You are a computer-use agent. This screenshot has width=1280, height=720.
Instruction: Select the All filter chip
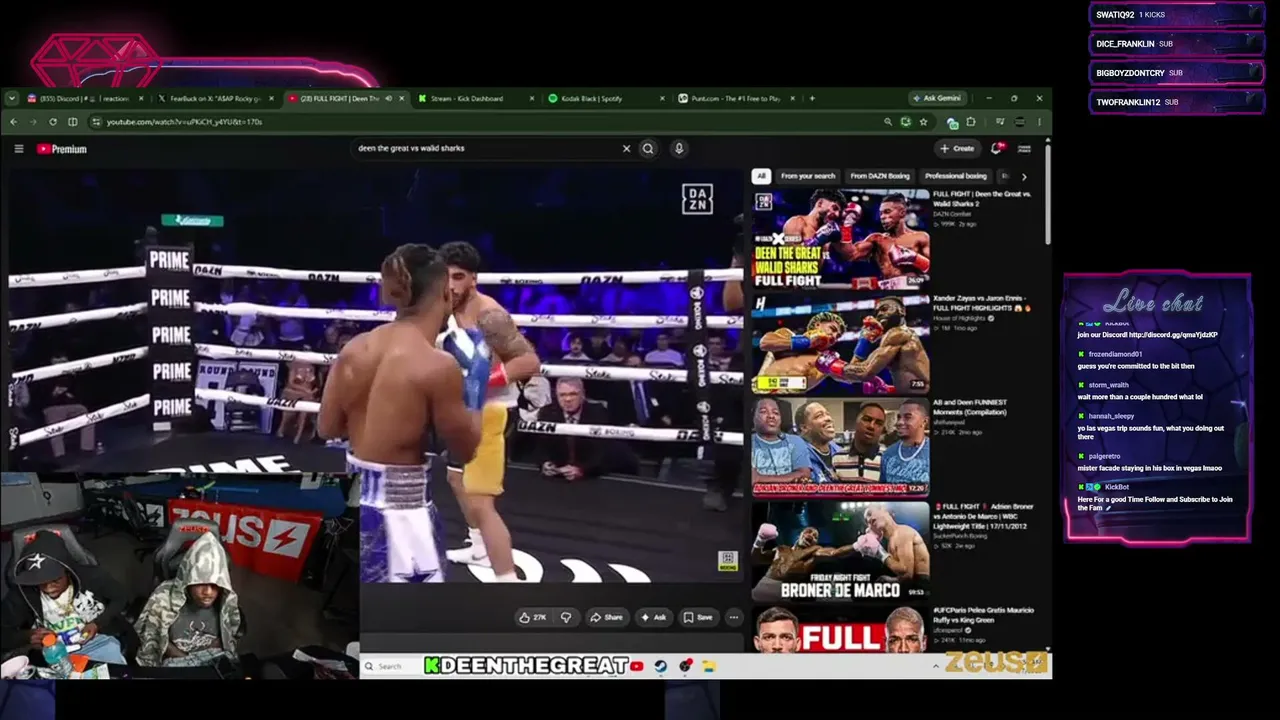761,176
